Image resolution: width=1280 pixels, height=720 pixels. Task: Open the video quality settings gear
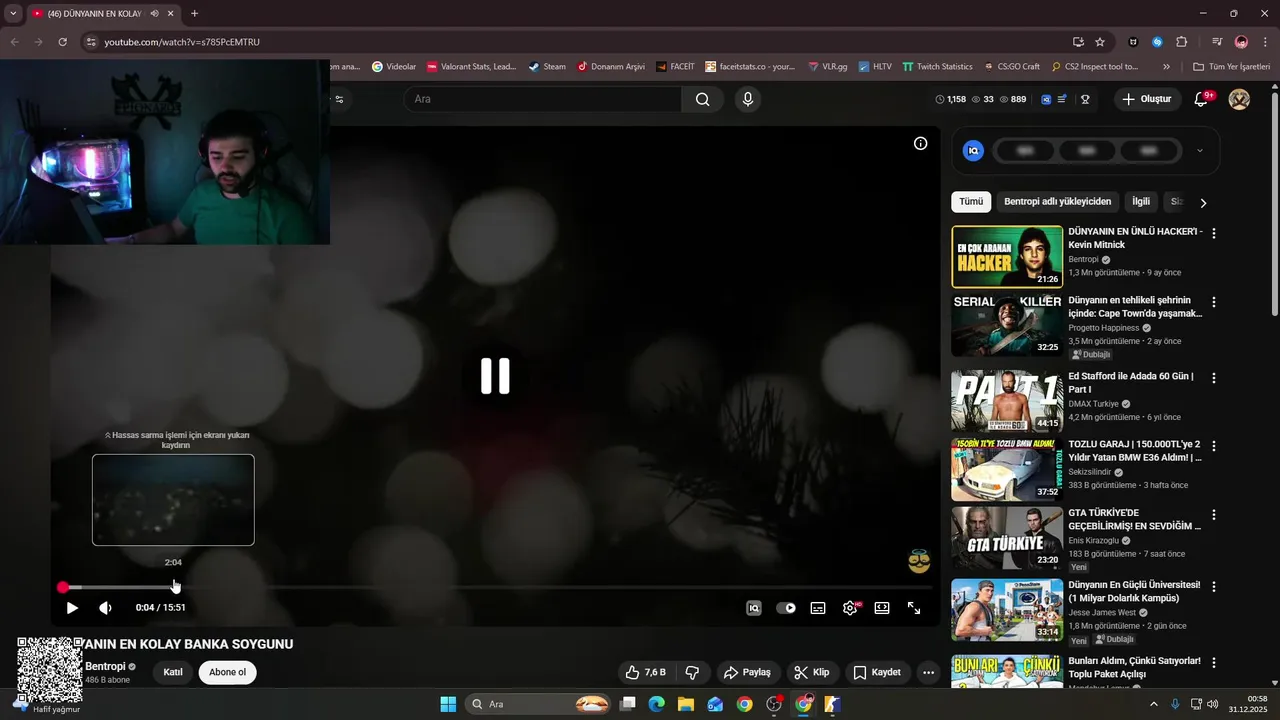coord(851,608)
